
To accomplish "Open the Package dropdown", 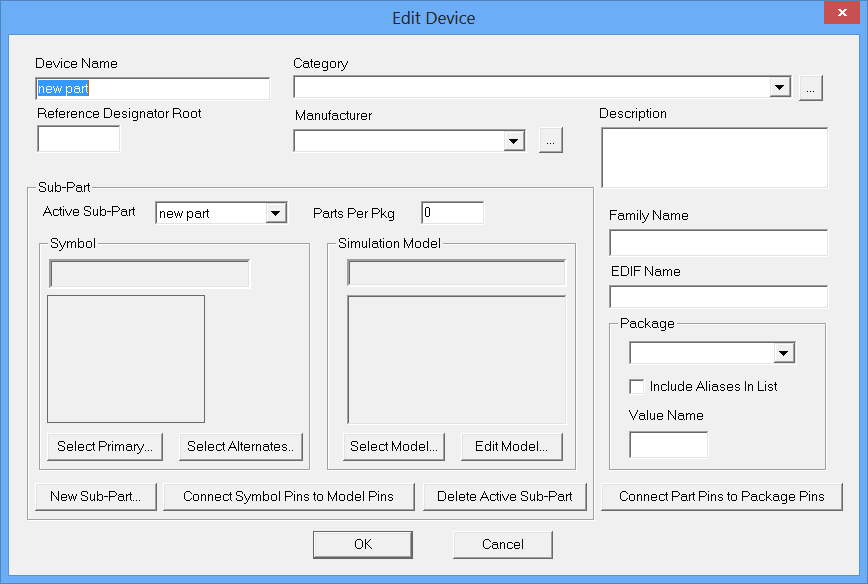I will (x=783, y=353).
